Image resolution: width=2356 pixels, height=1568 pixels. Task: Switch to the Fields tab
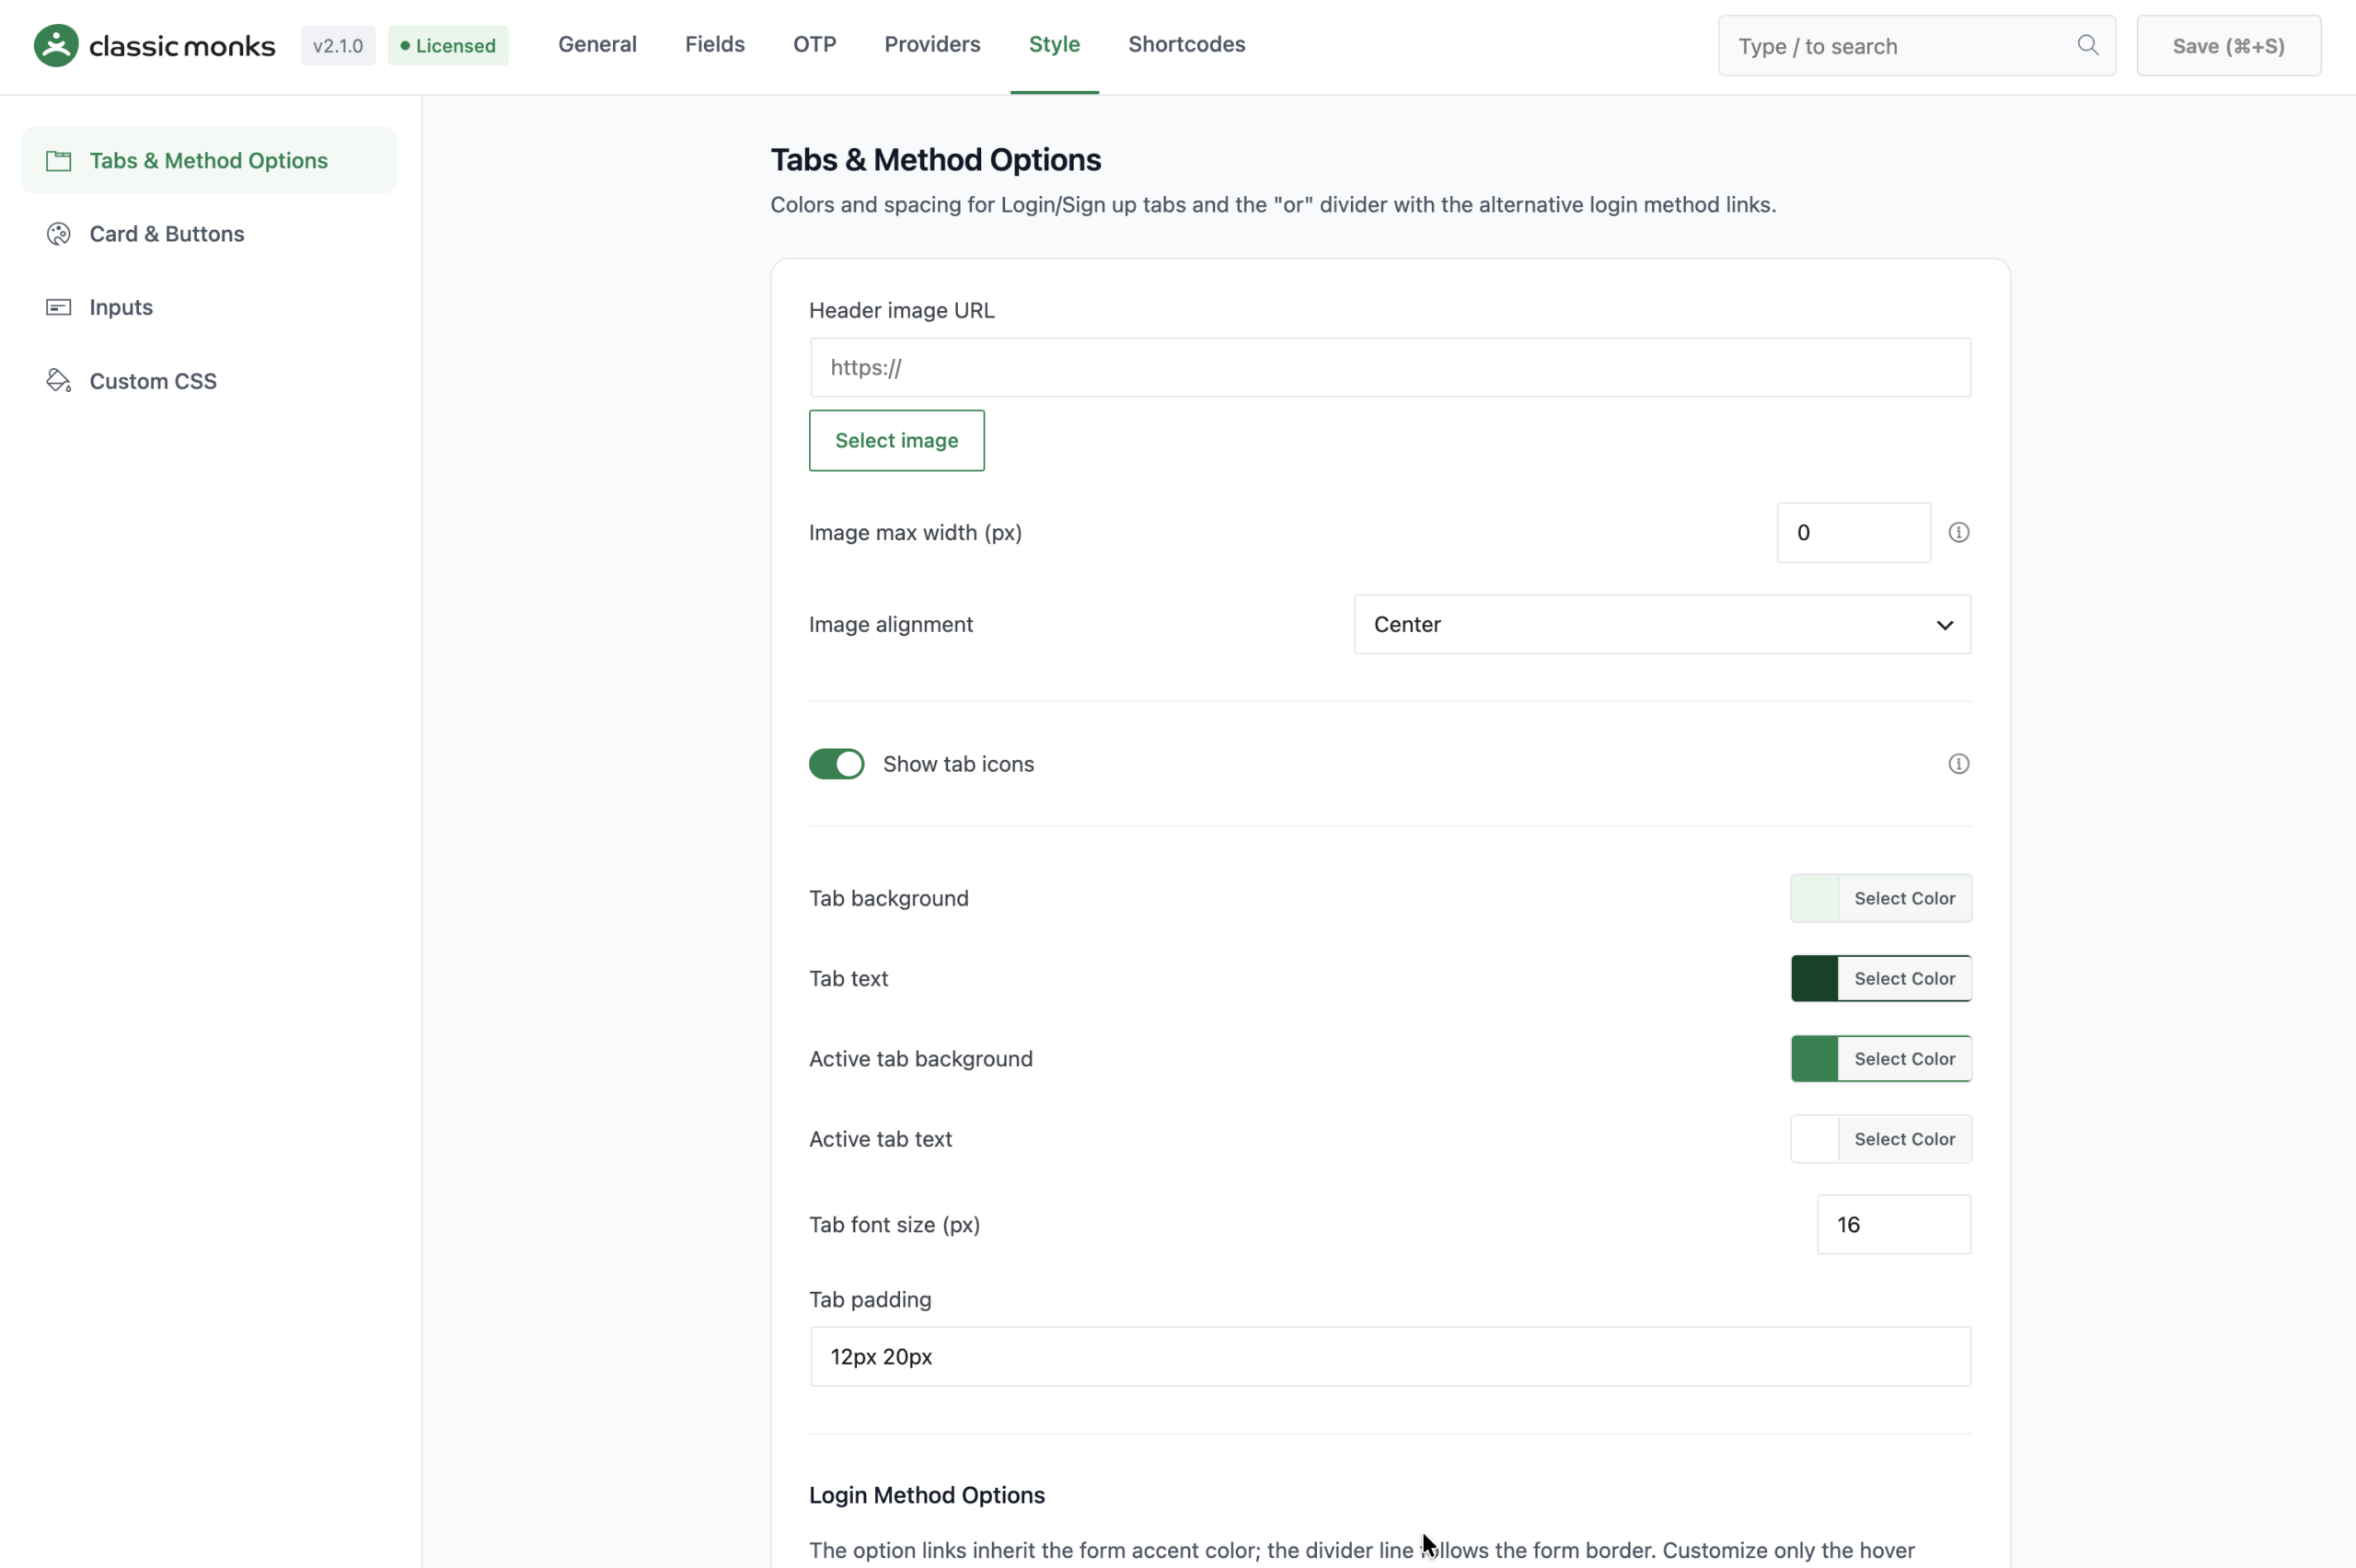[x=714, y=45]
